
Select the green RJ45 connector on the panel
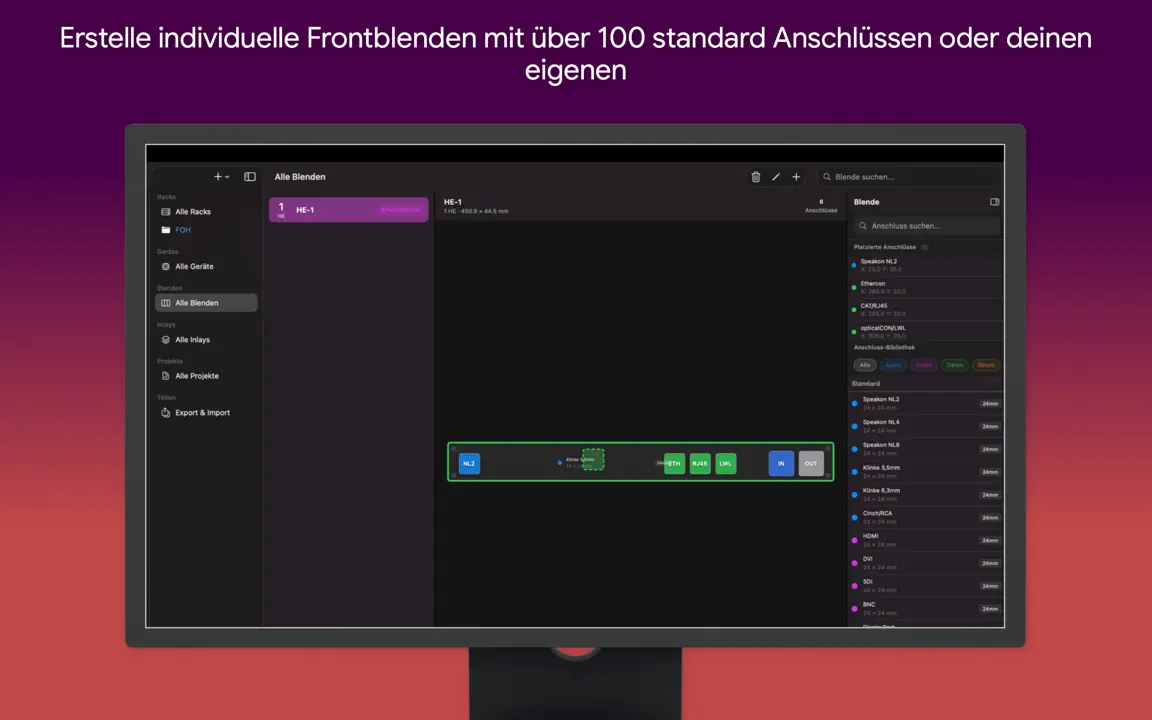point(700,464)
